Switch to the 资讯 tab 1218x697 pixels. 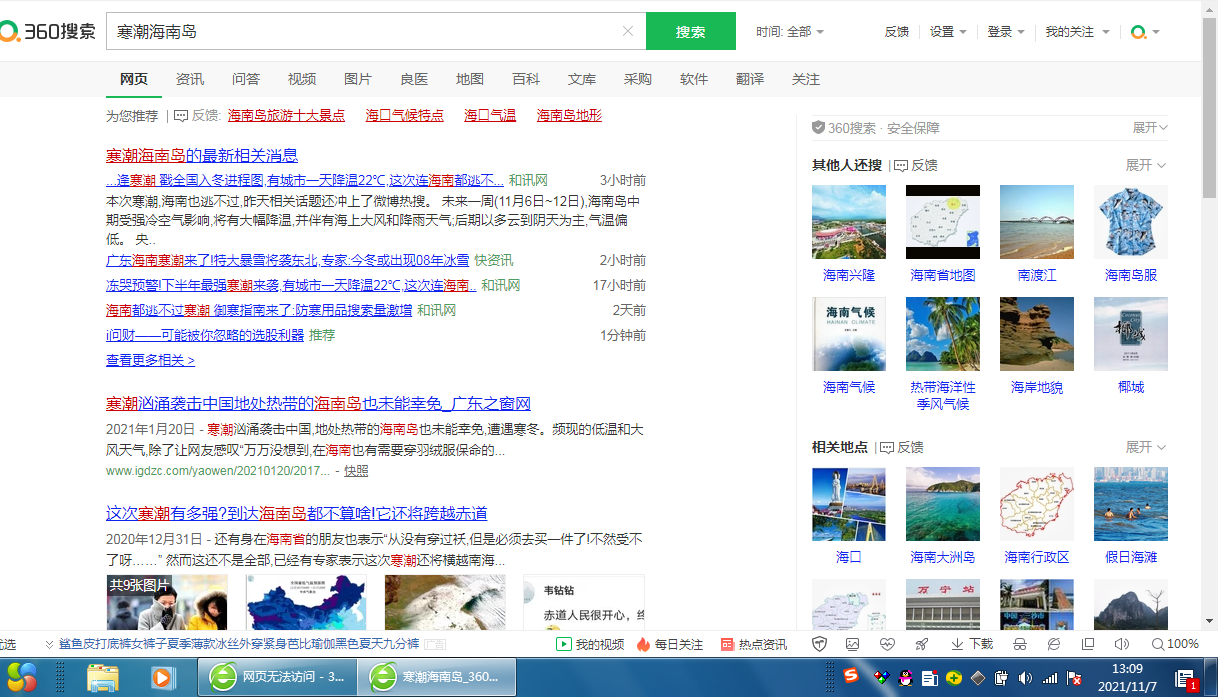190,79
